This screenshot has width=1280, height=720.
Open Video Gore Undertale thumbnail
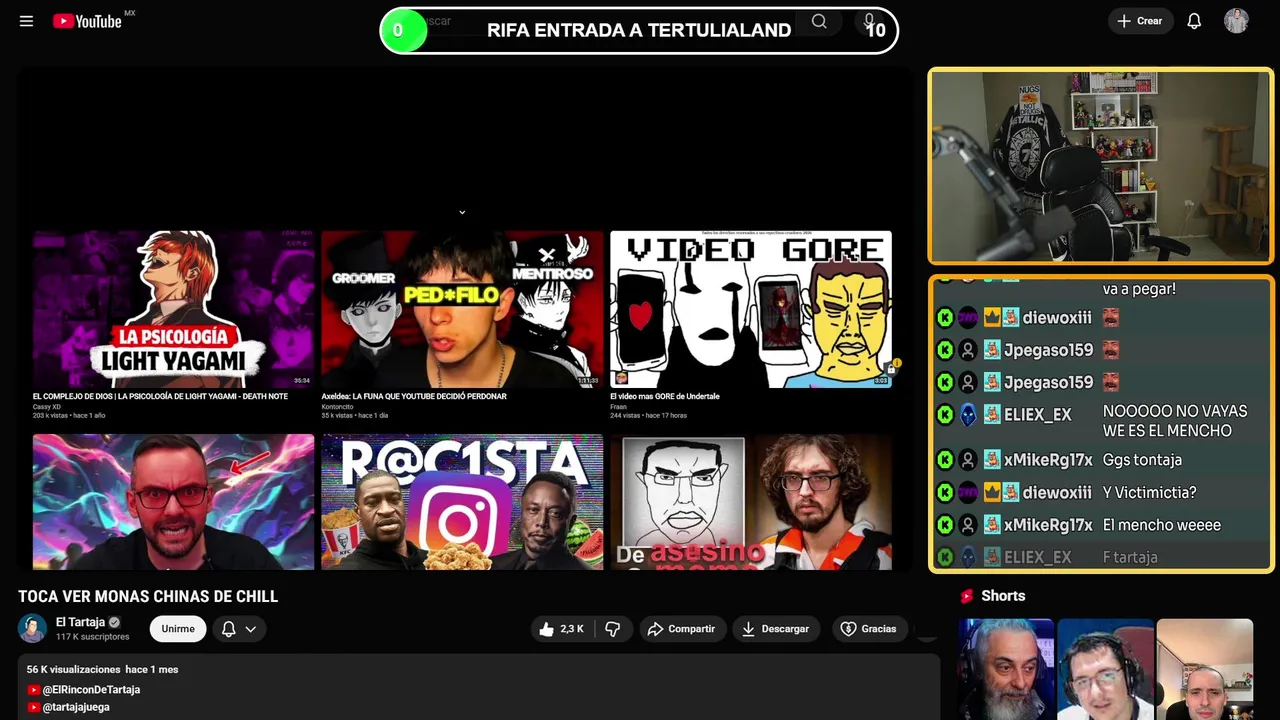tap(751, 309)
